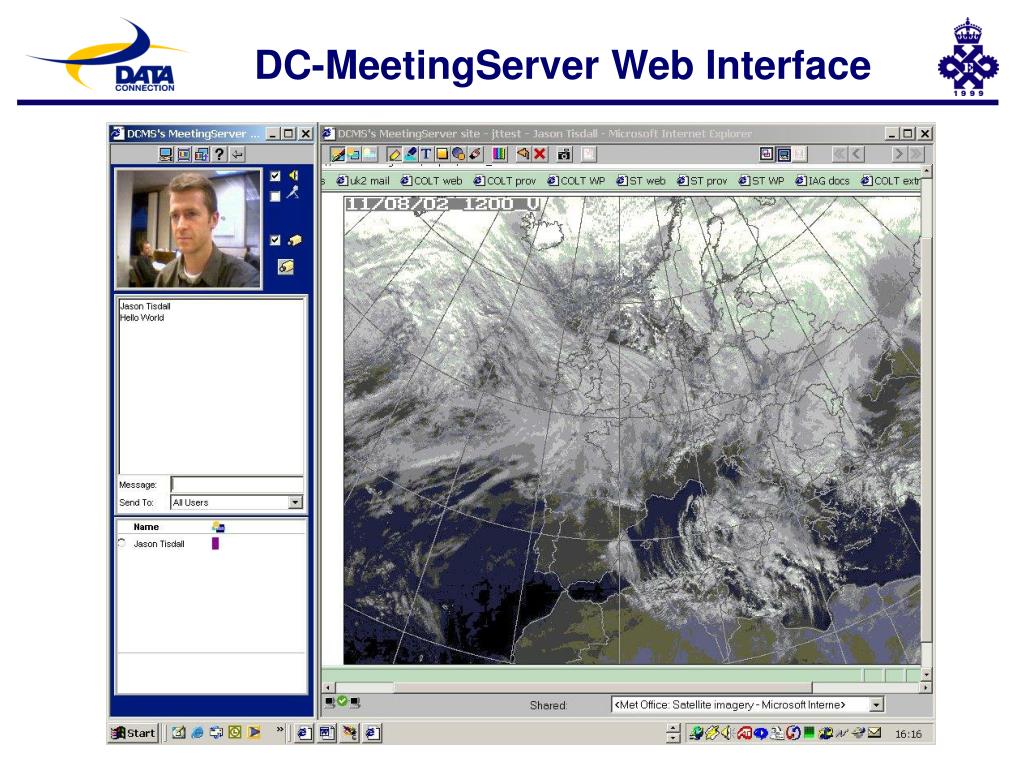Image resolution: width=1024 pixels, height=768 pixels.
Task: Open the ST WP favorites link
Action: [761, 181]
